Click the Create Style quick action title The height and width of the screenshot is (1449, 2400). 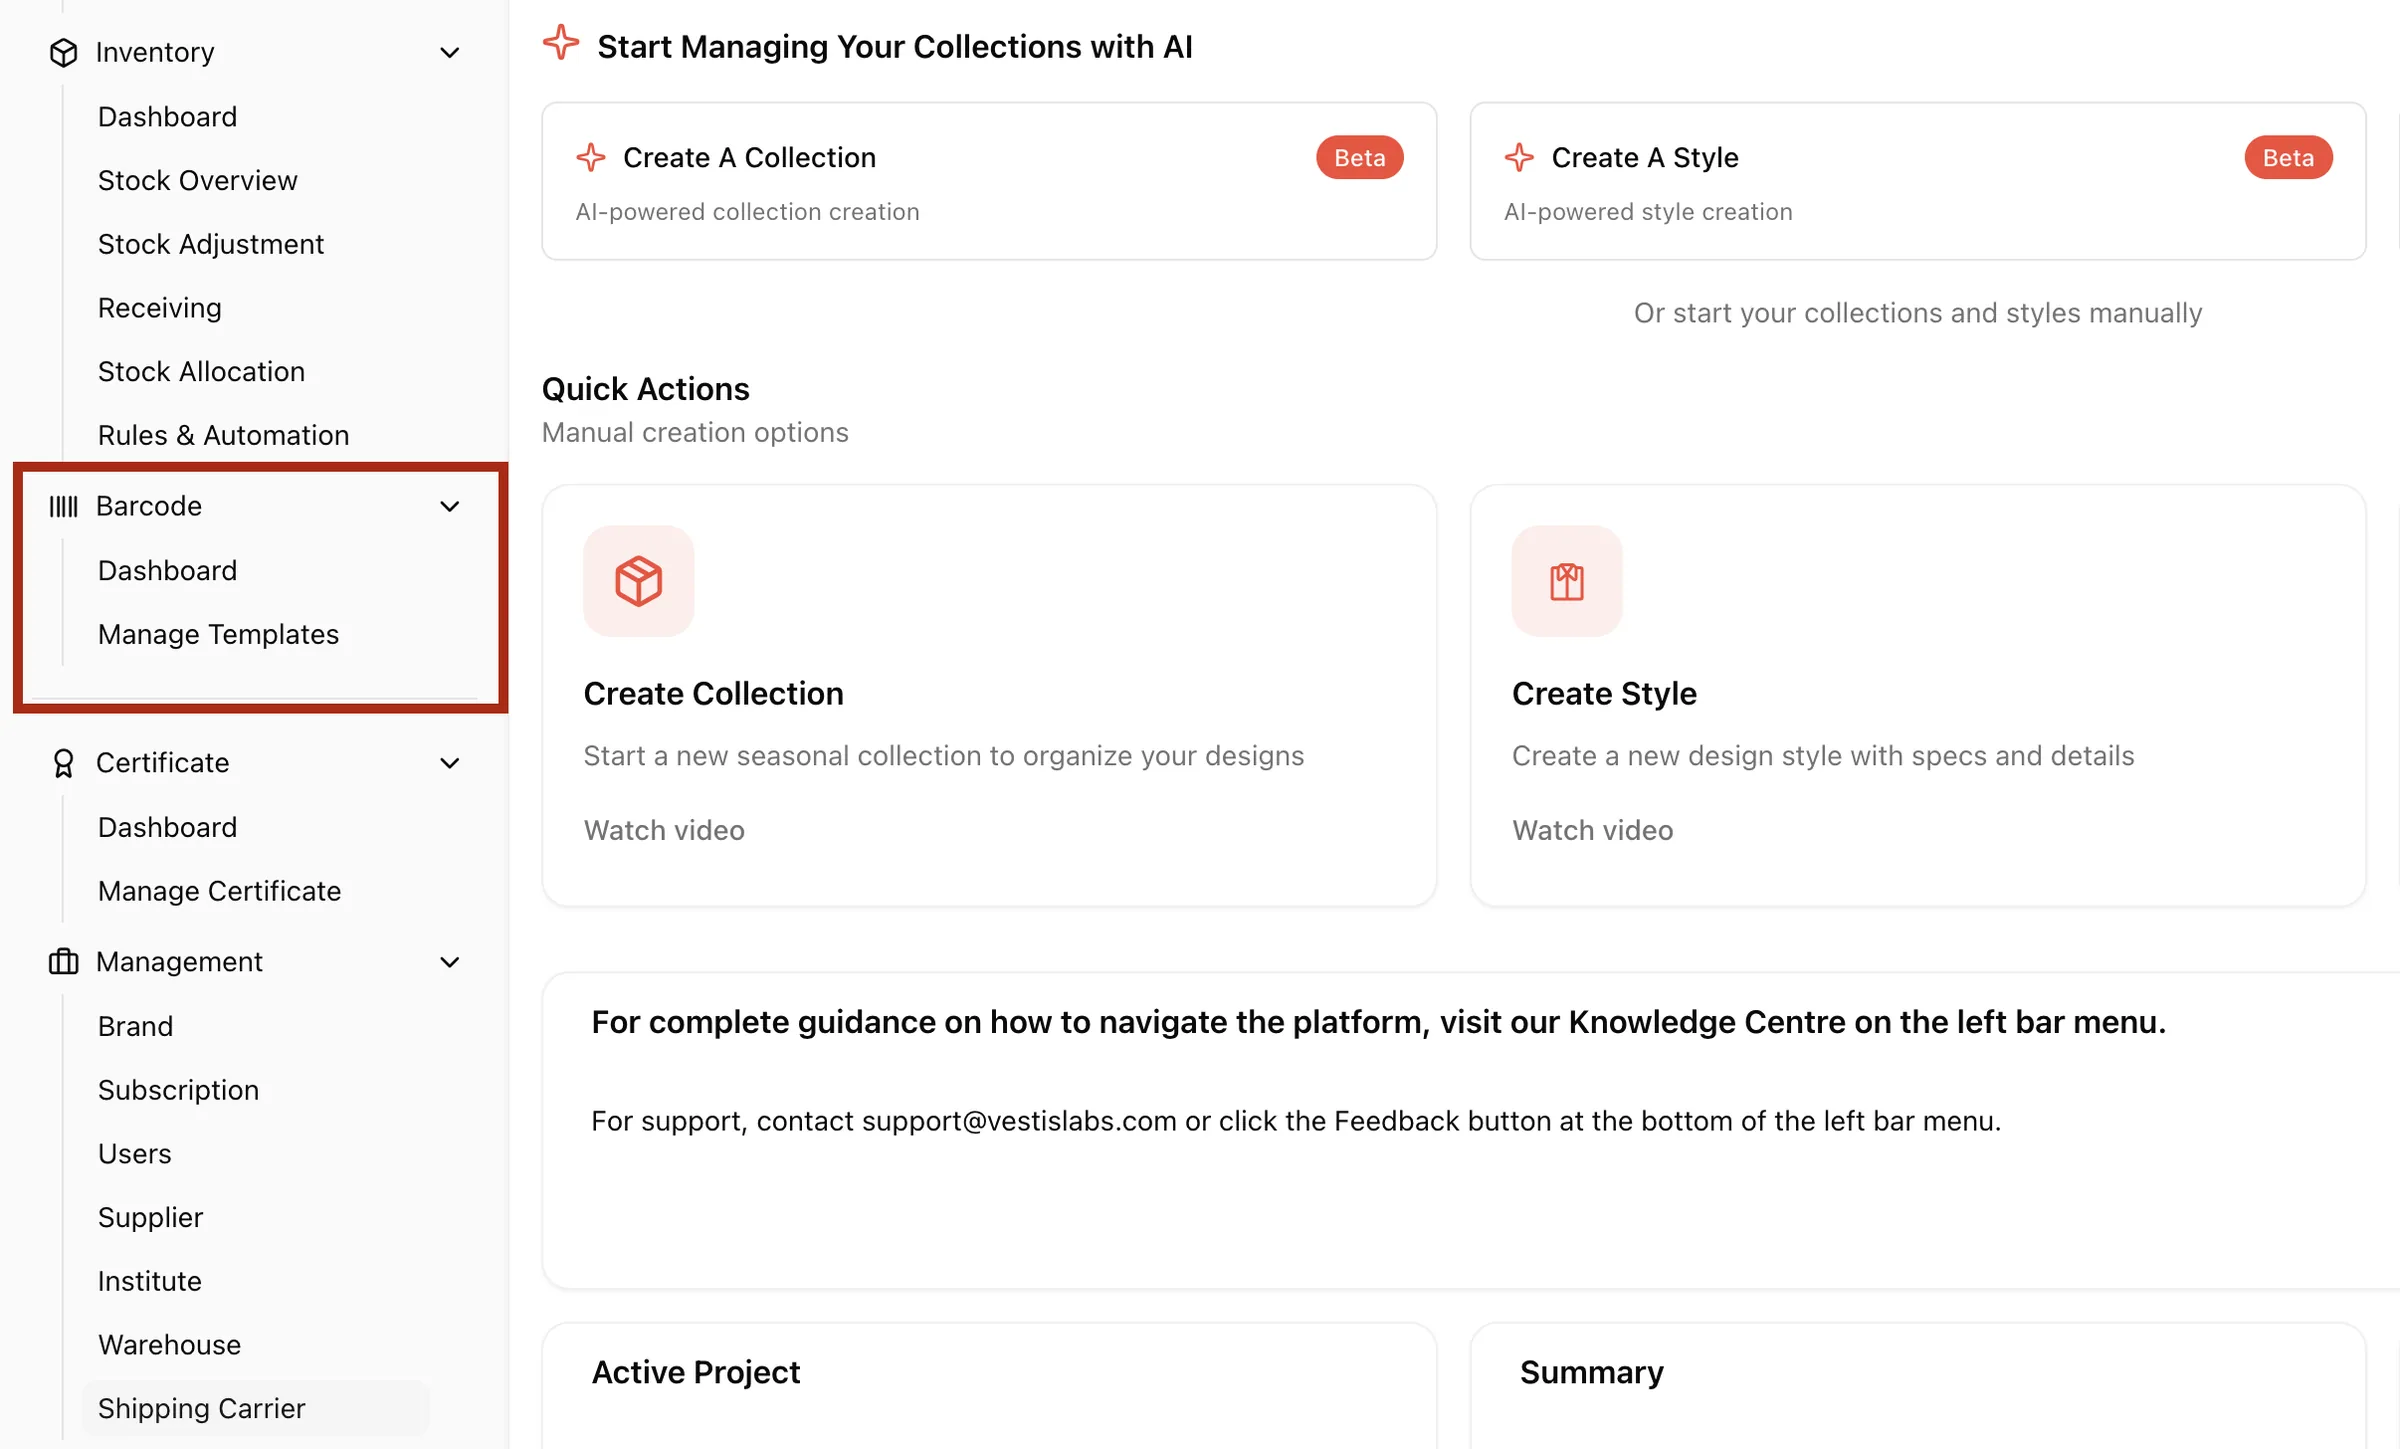[1604, 693]
